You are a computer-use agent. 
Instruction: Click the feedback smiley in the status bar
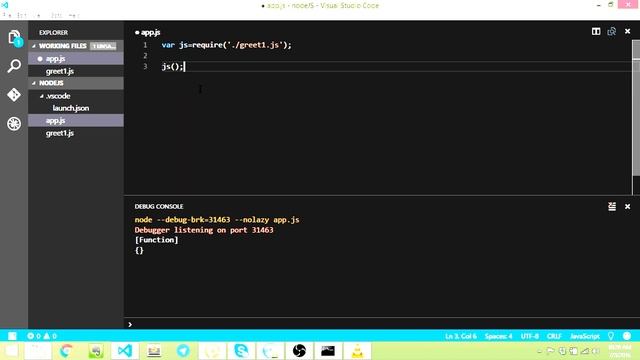pos(627,336)
